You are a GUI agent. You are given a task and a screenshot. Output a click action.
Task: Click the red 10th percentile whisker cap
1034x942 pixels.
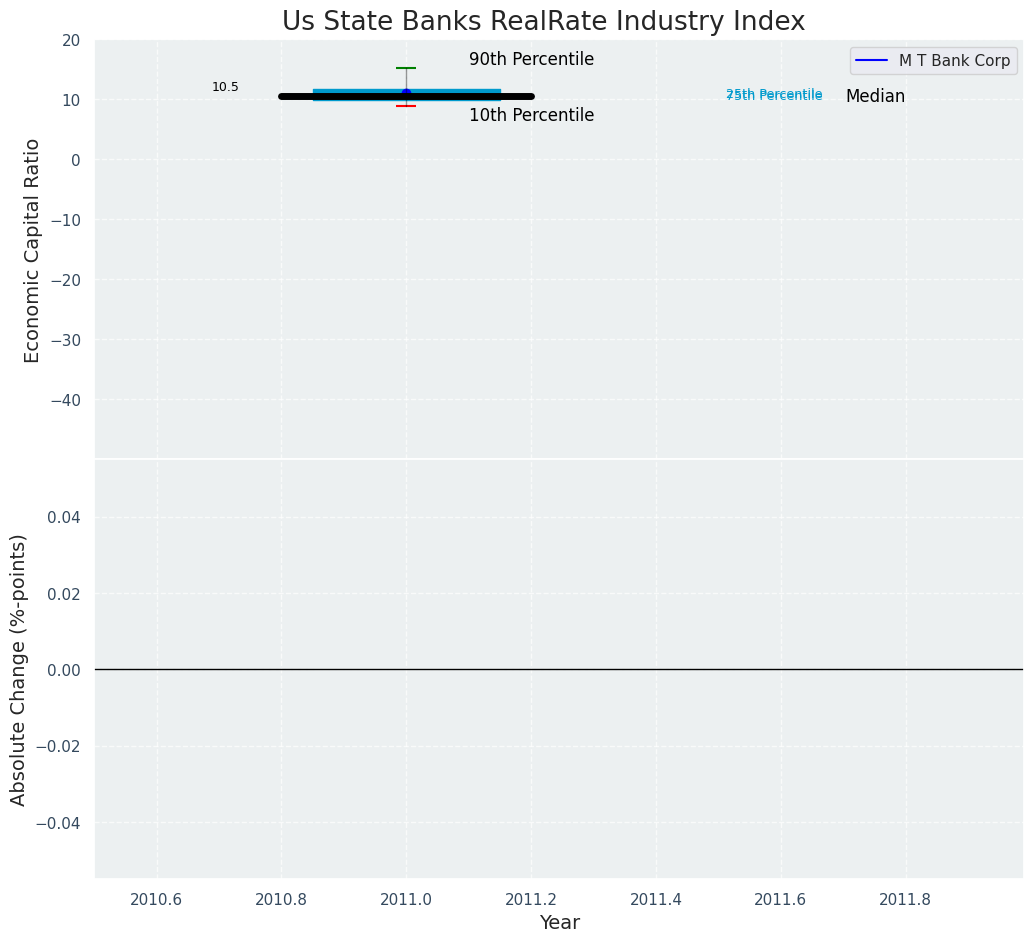click(x=406, y=106)
